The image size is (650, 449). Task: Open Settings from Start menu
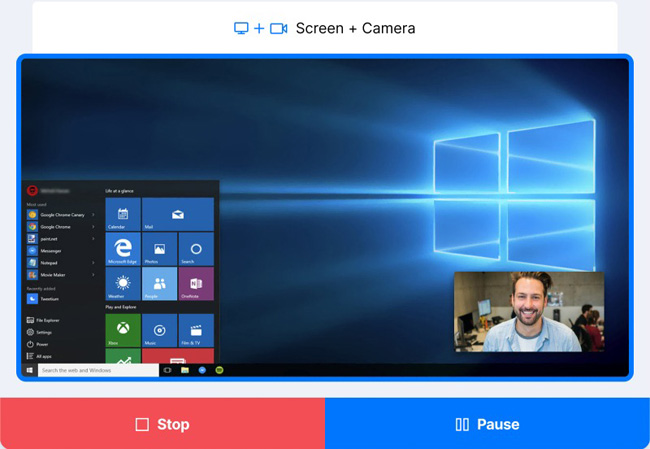(39, 332)
